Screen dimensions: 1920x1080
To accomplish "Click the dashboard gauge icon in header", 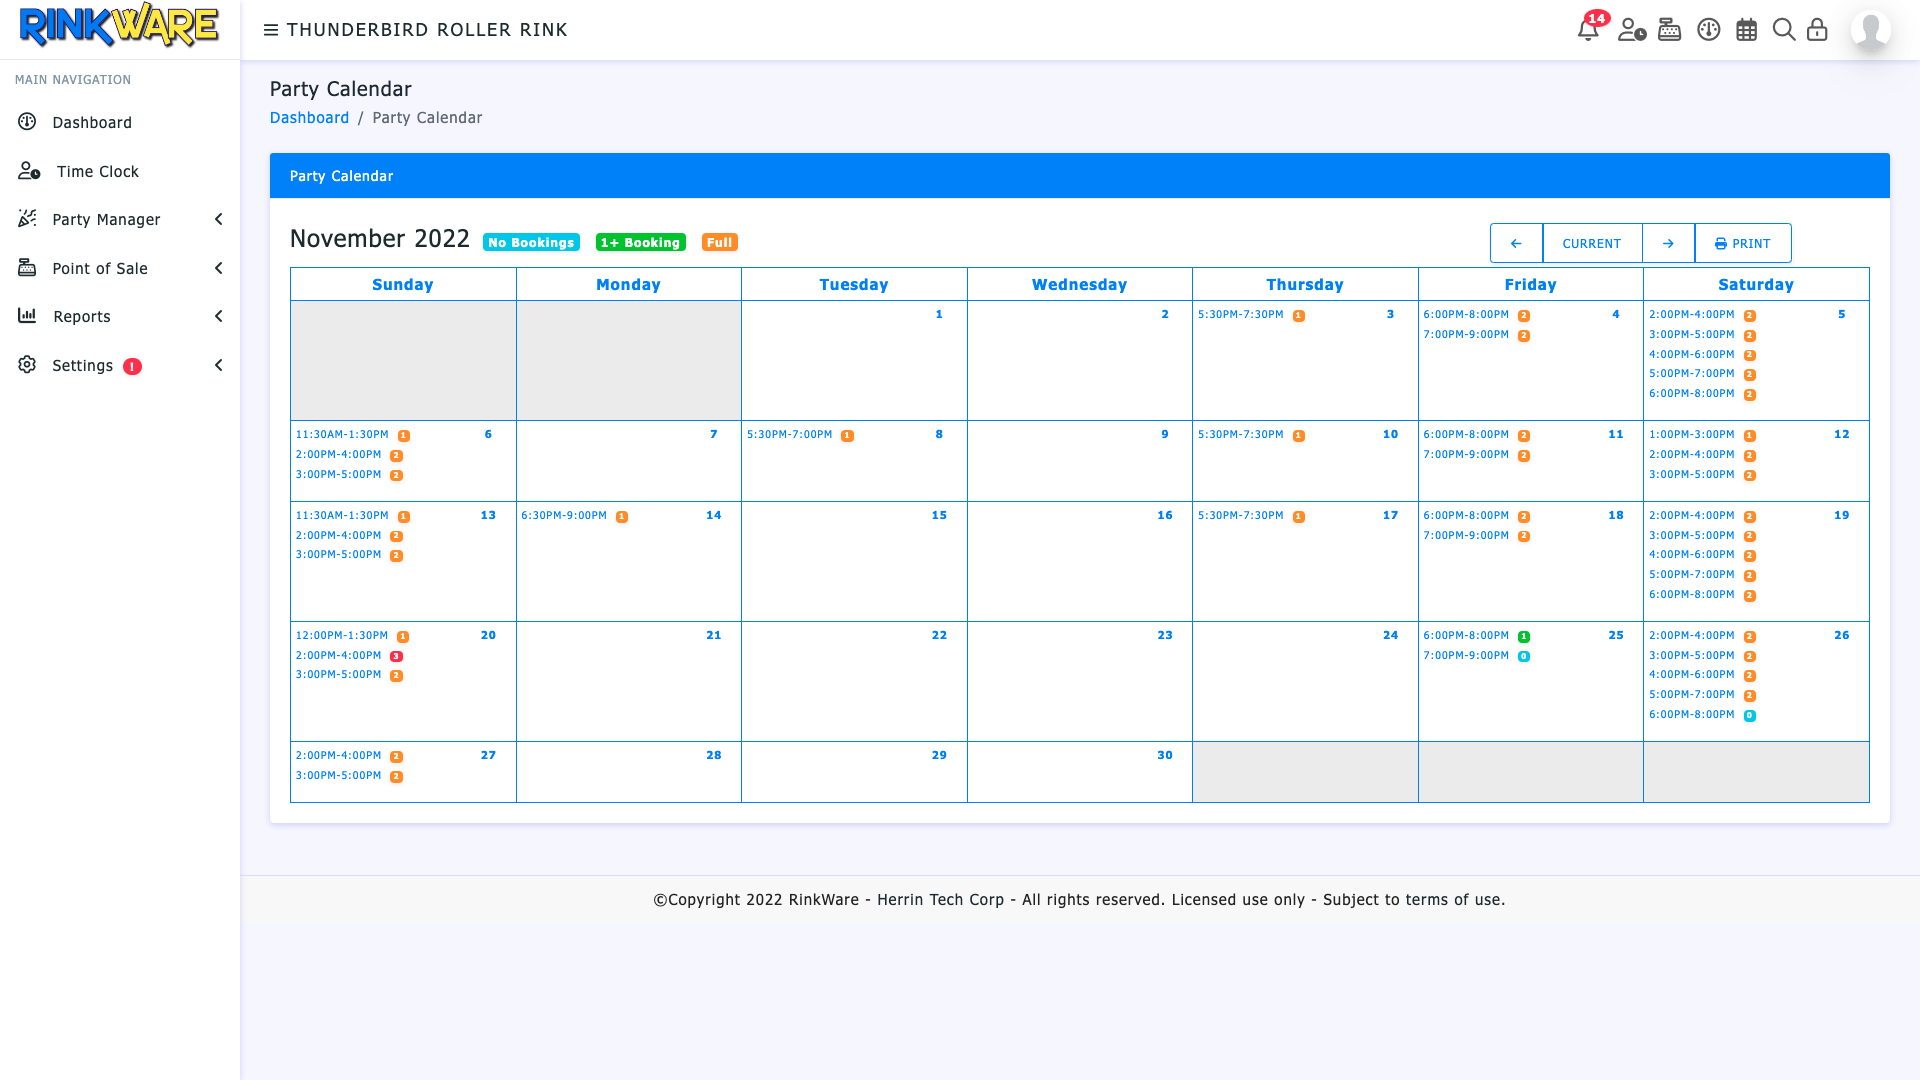I will click(1709, 30).
